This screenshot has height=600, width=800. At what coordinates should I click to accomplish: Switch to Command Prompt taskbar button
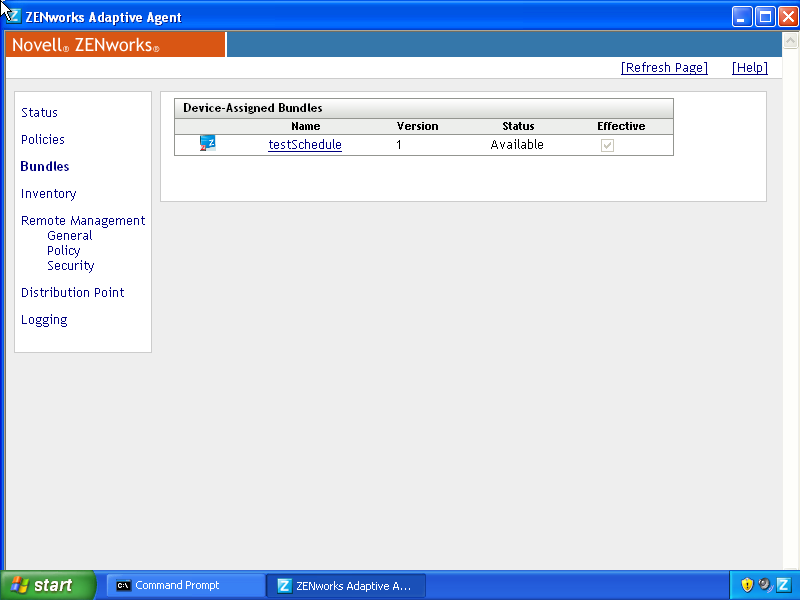click(x=186, y=585)
